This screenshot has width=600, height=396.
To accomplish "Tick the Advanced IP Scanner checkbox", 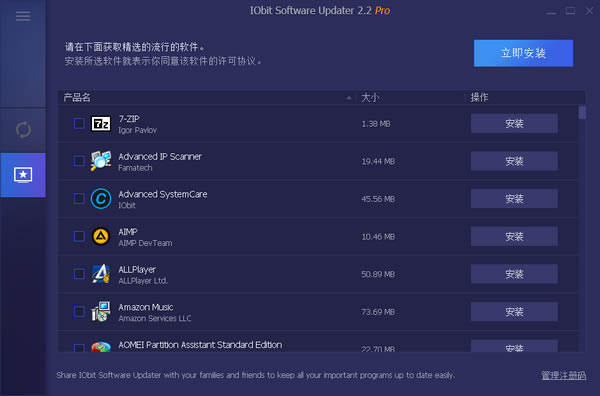I will pyautogui.click(x=79, y=161).
